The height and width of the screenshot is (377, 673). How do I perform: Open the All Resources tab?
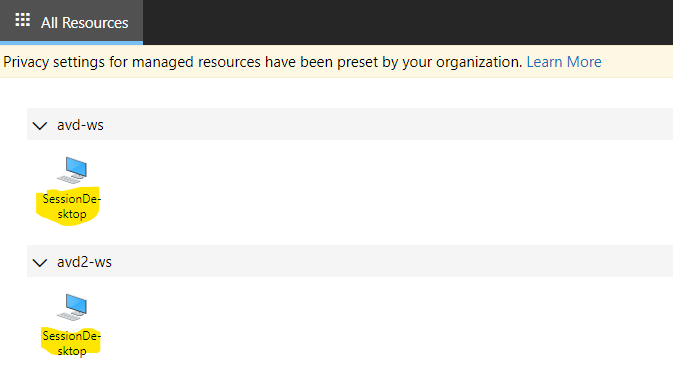tap(71, 22)
